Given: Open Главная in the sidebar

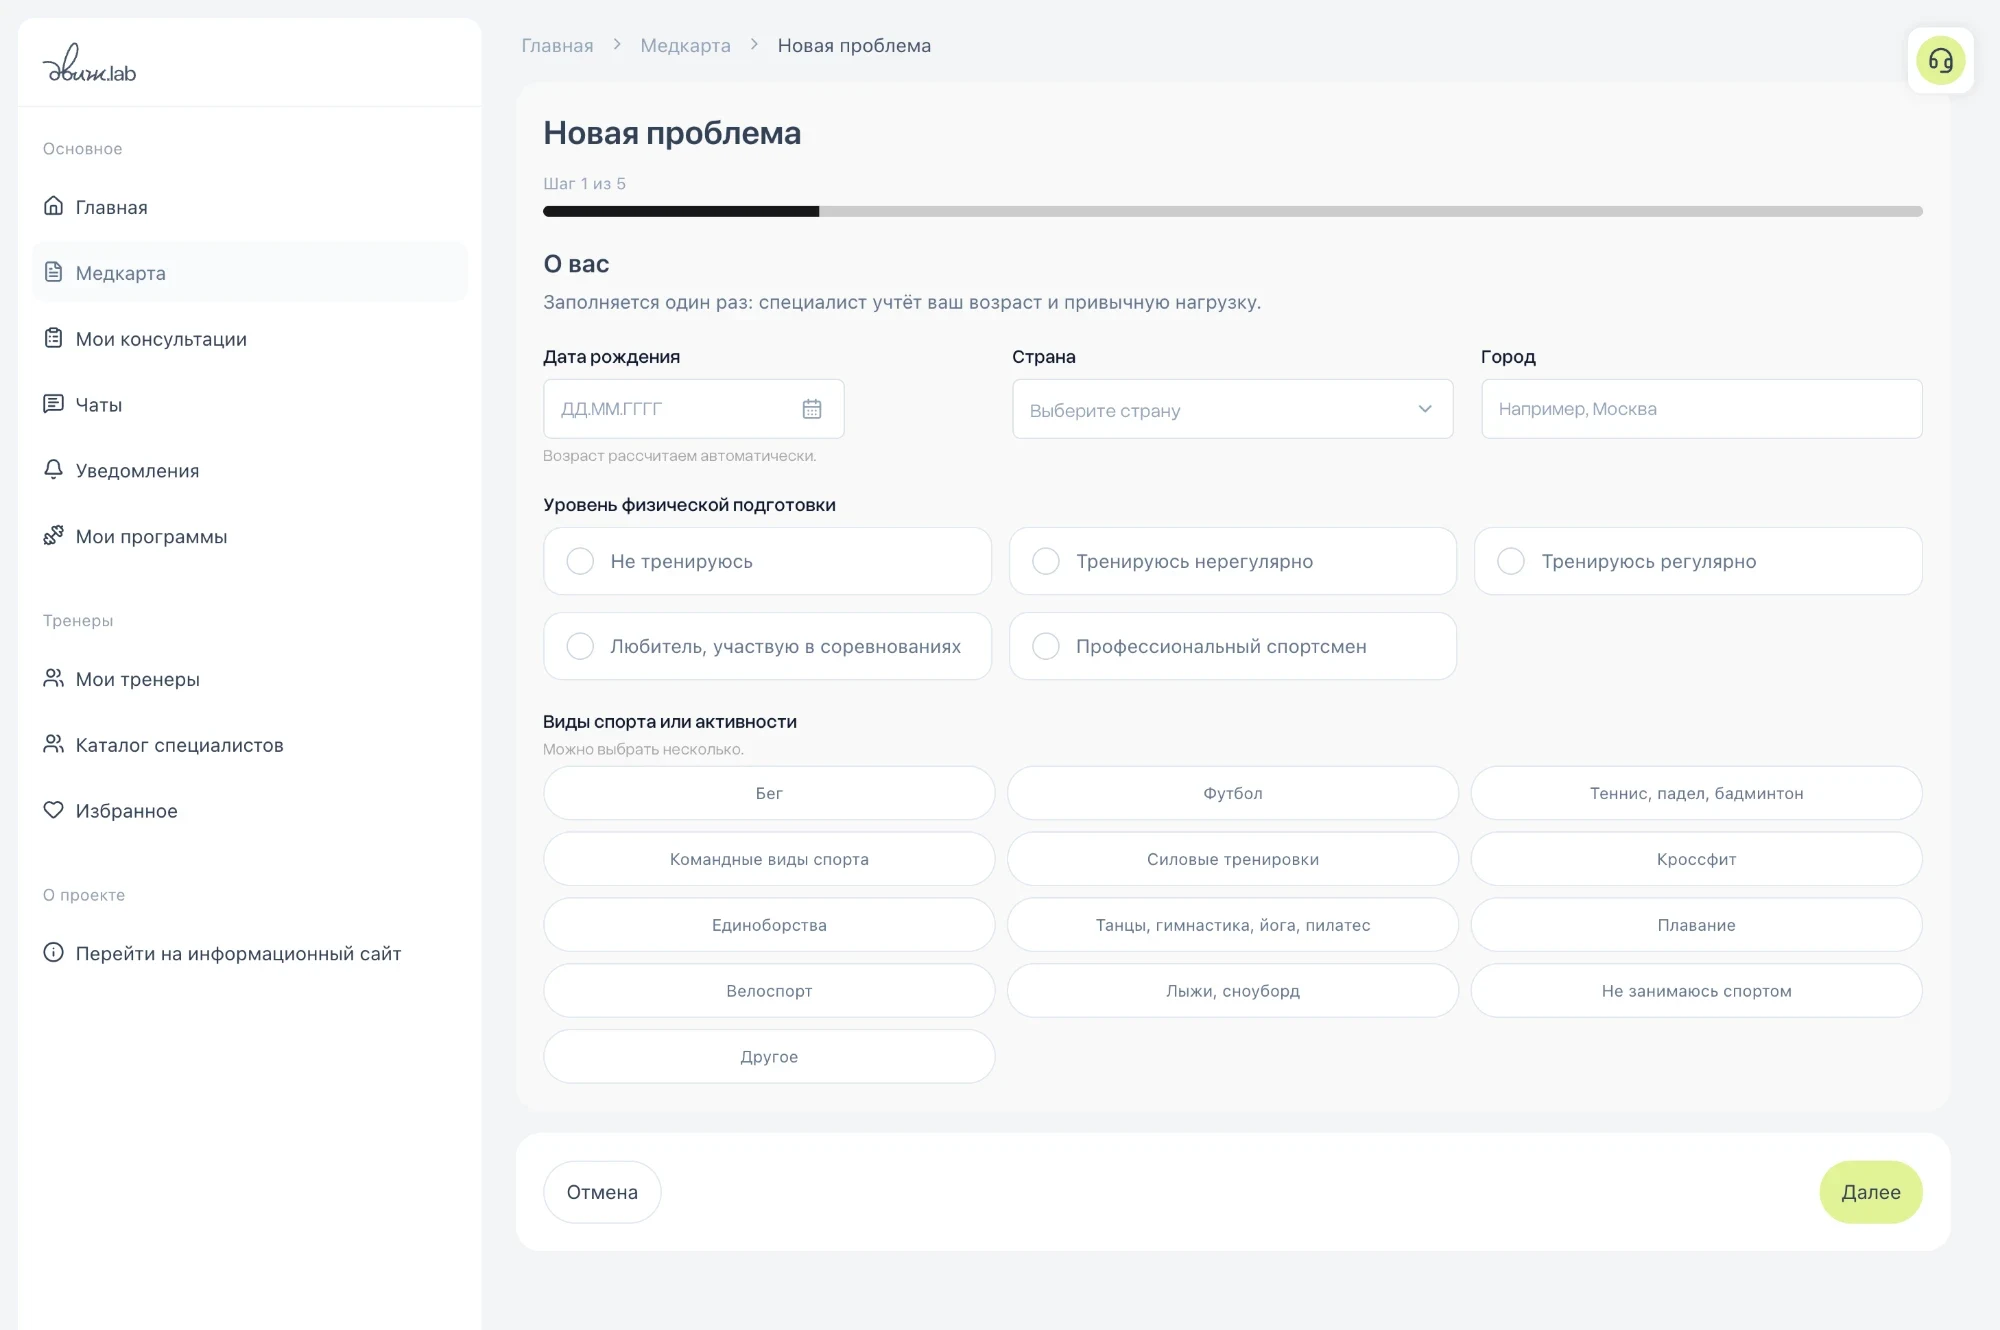Looking at the screenshot, I should click(x=250, y=207).
